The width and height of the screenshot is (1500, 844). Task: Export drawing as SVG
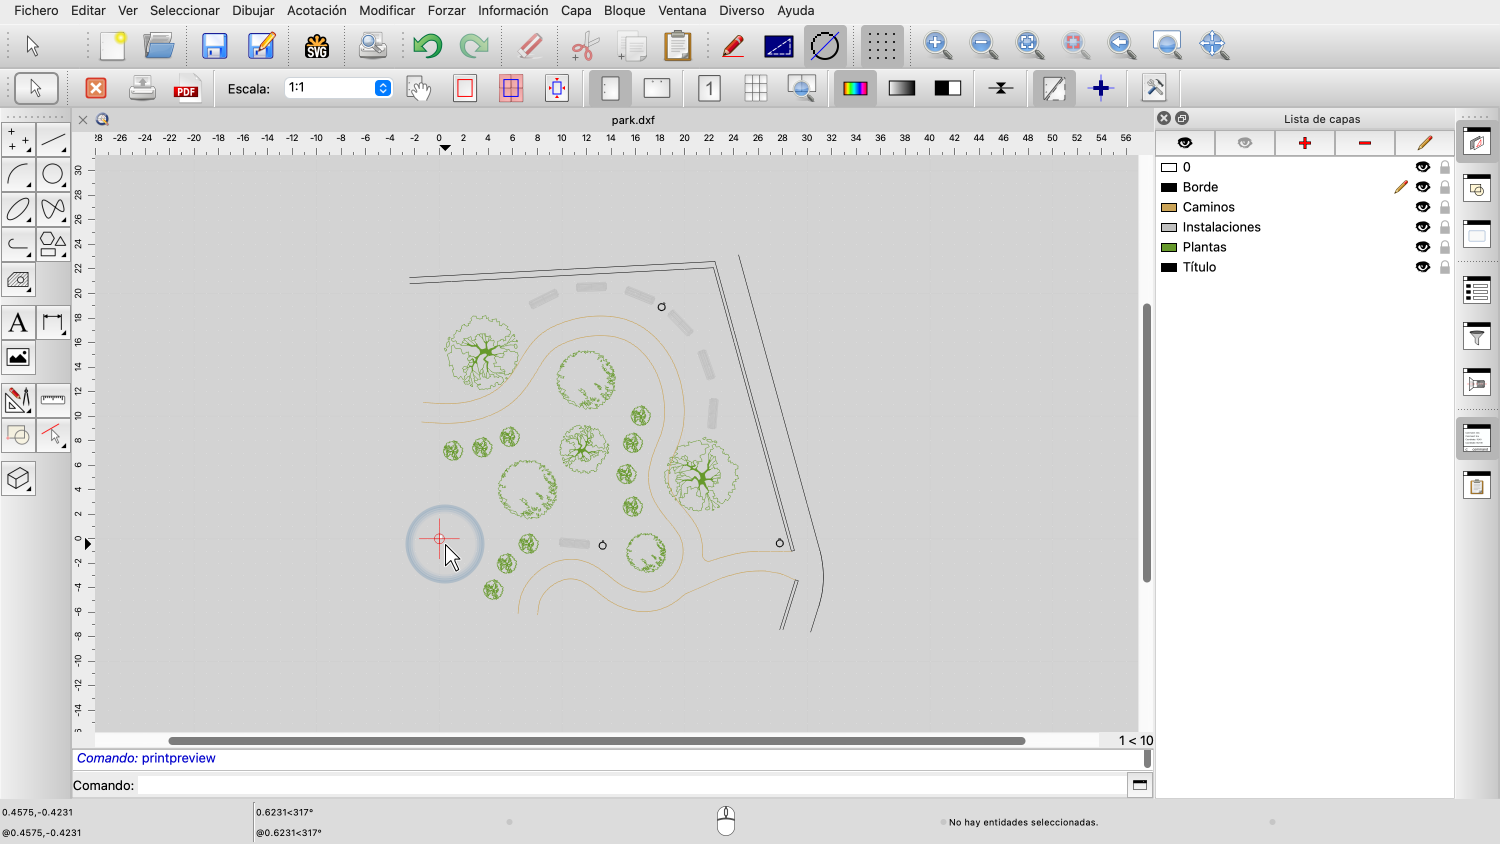pos(317,46)
